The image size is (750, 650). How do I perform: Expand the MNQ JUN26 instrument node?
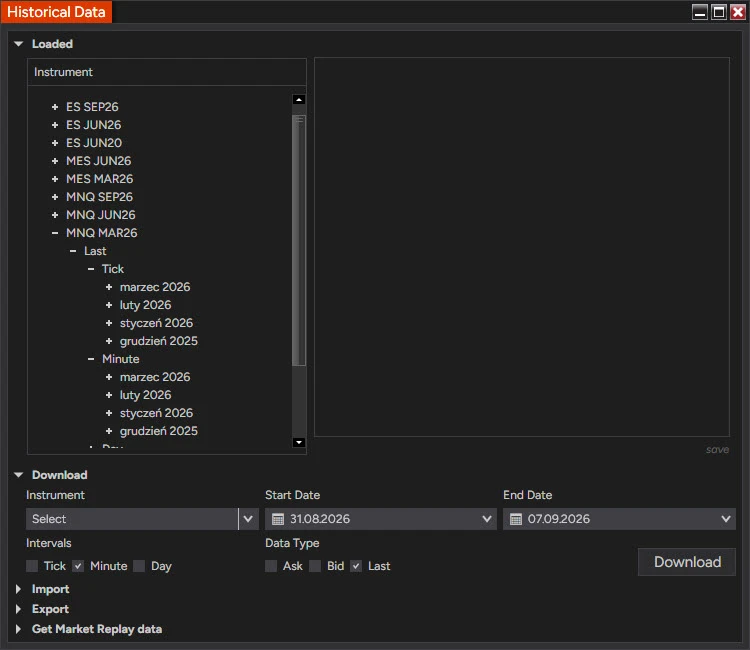point(55,215)
